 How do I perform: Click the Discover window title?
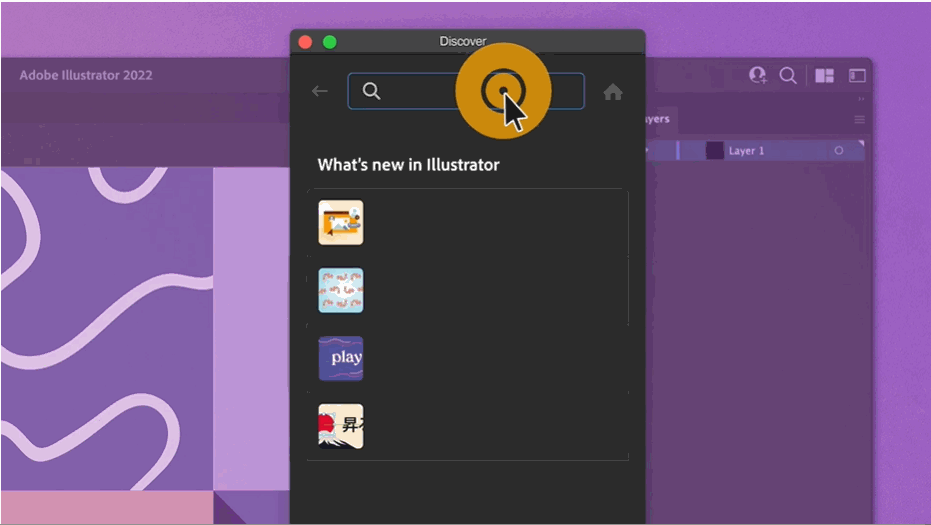[x=463, y=41]
